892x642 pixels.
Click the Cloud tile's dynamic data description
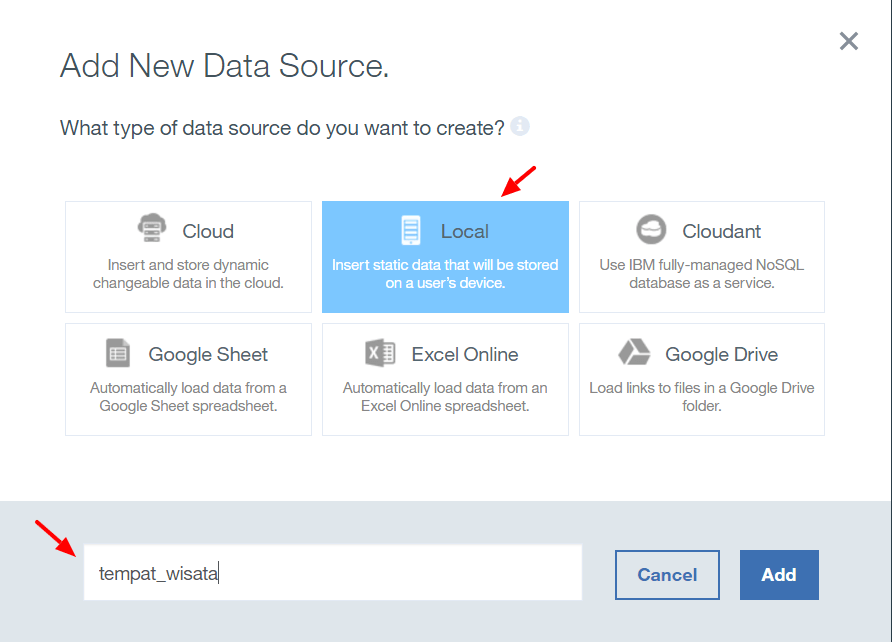(188, 274)
